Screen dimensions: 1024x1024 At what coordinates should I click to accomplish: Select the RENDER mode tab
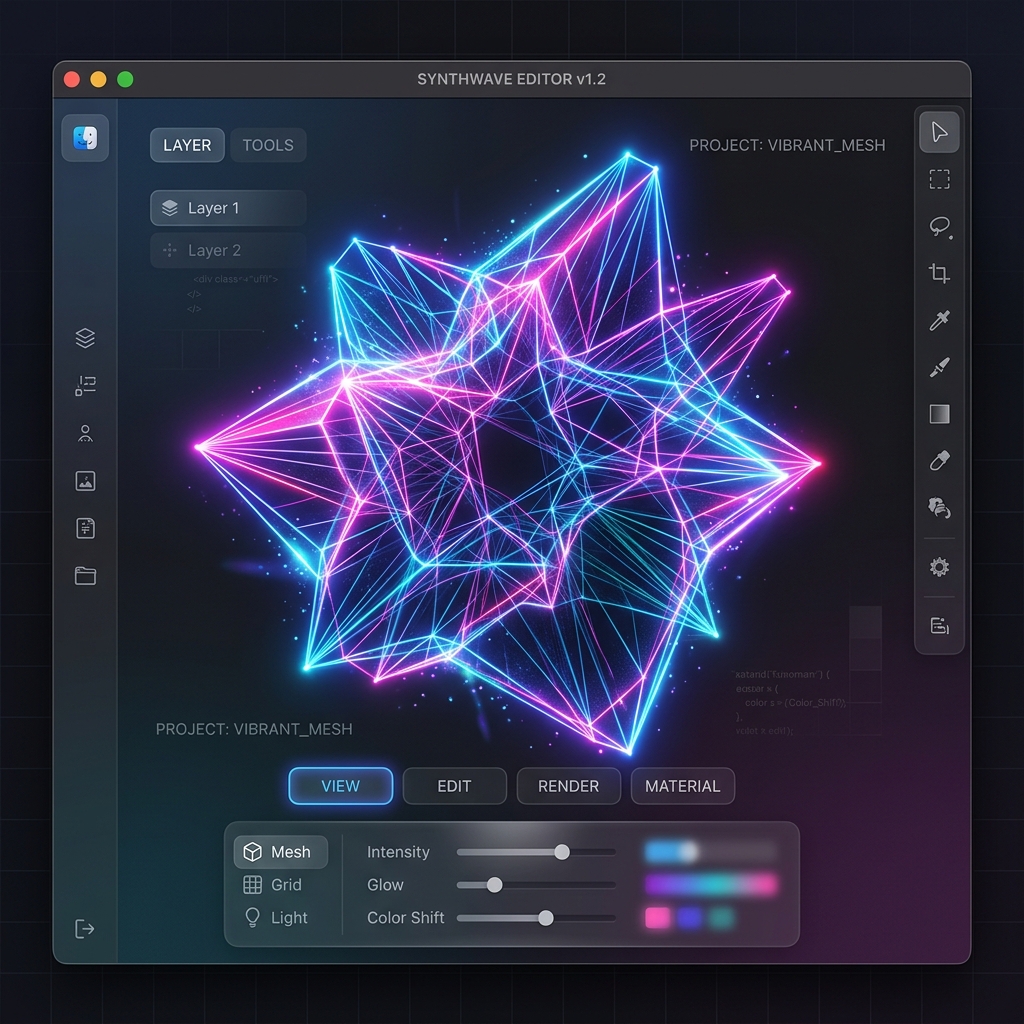[568, 786]
